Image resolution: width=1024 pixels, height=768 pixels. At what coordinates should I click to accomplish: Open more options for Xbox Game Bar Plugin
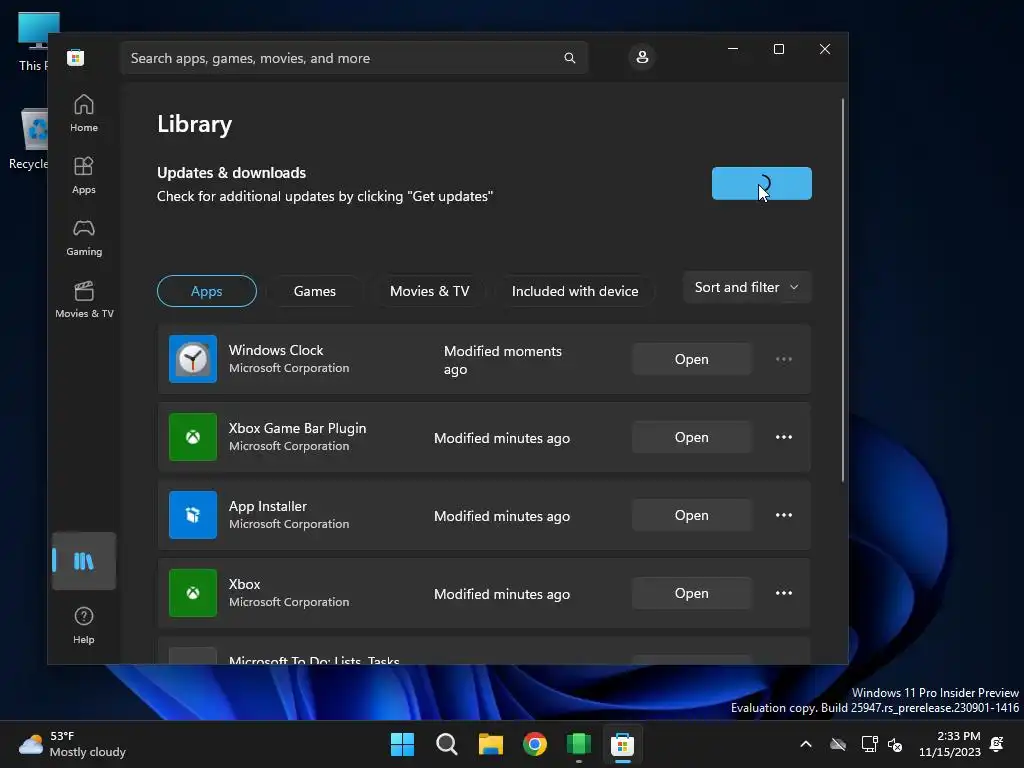784,437
